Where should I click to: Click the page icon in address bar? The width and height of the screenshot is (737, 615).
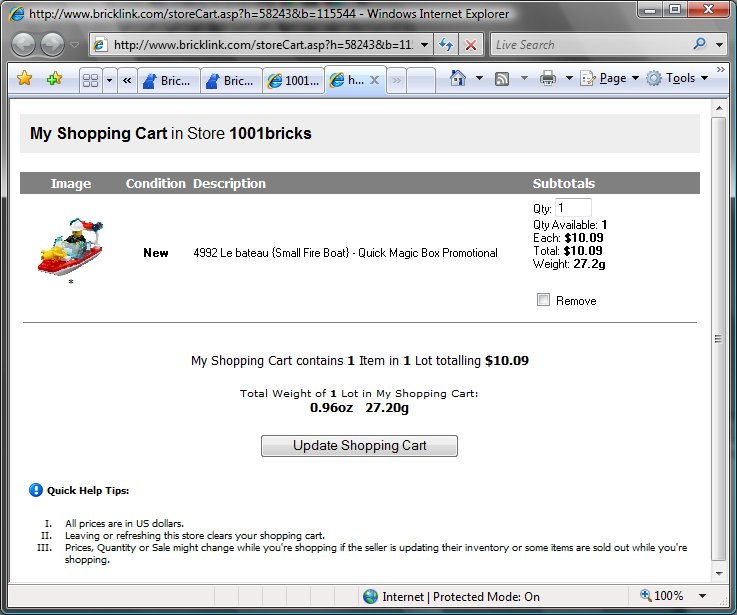(x=100, y=45)
